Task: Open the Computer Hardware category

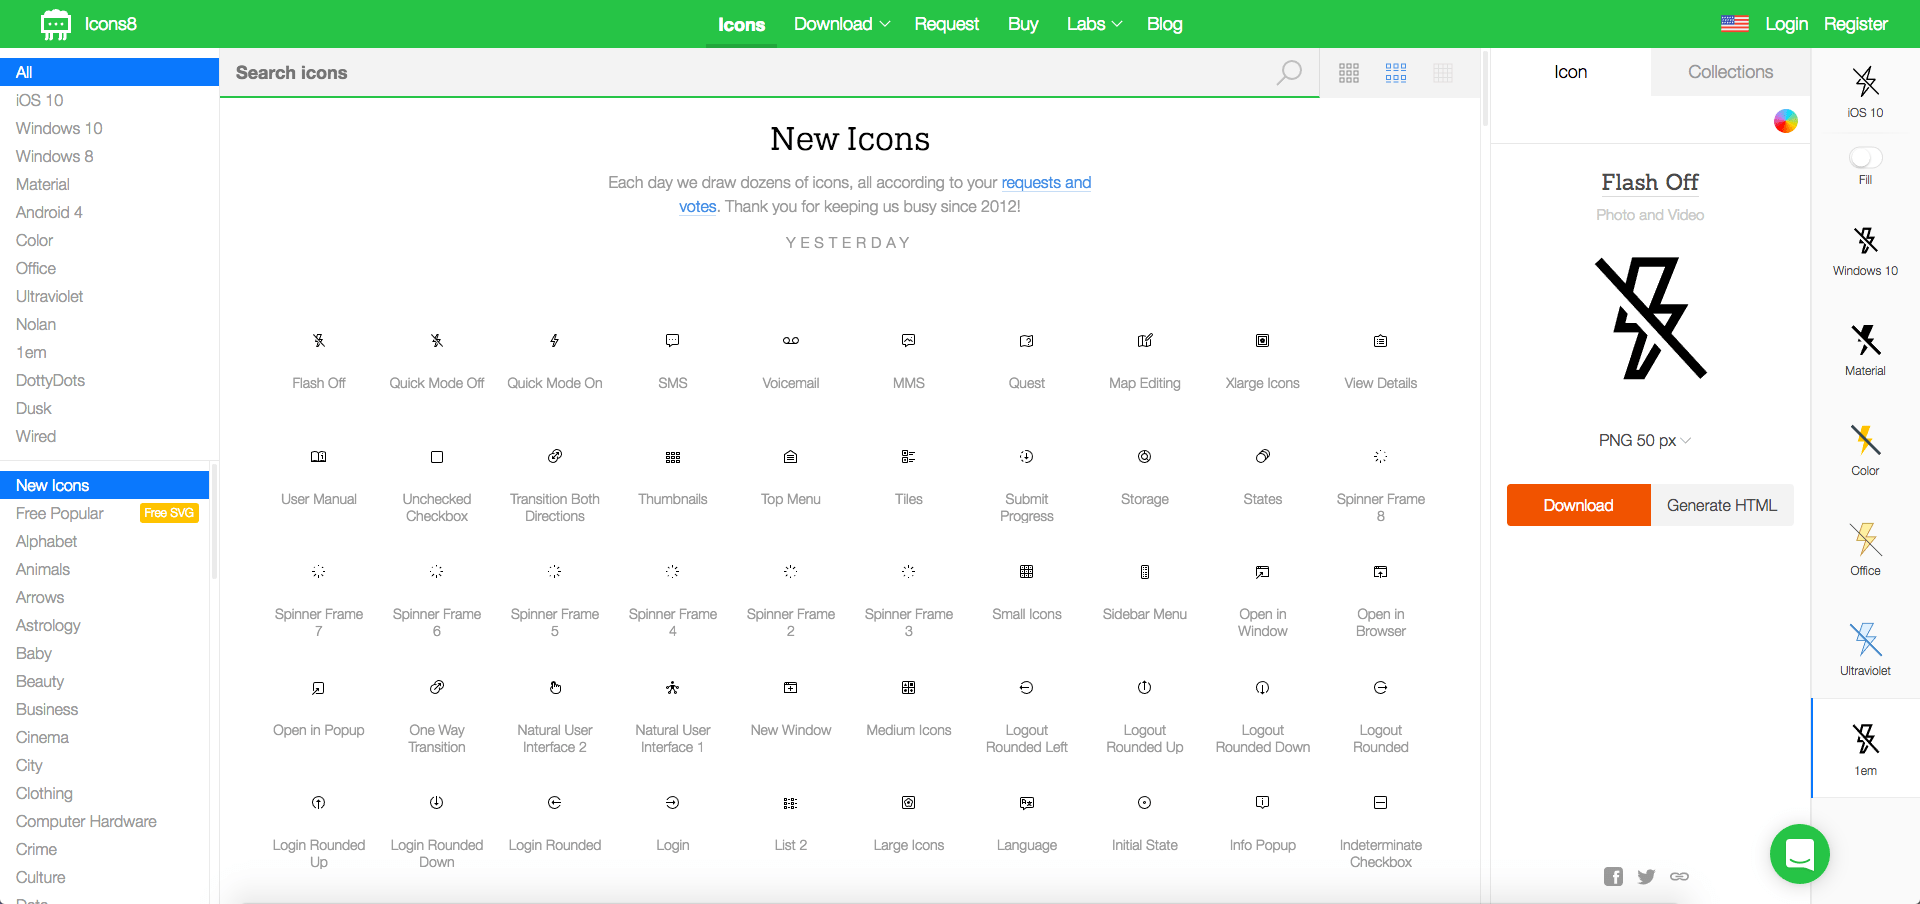Action: (86, 821)
